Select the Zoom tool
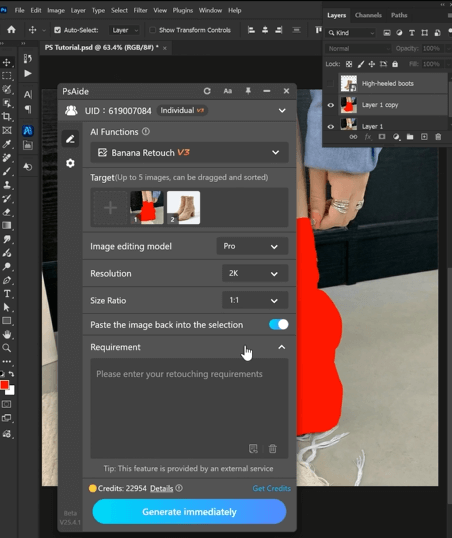 (x=7, y=348)
